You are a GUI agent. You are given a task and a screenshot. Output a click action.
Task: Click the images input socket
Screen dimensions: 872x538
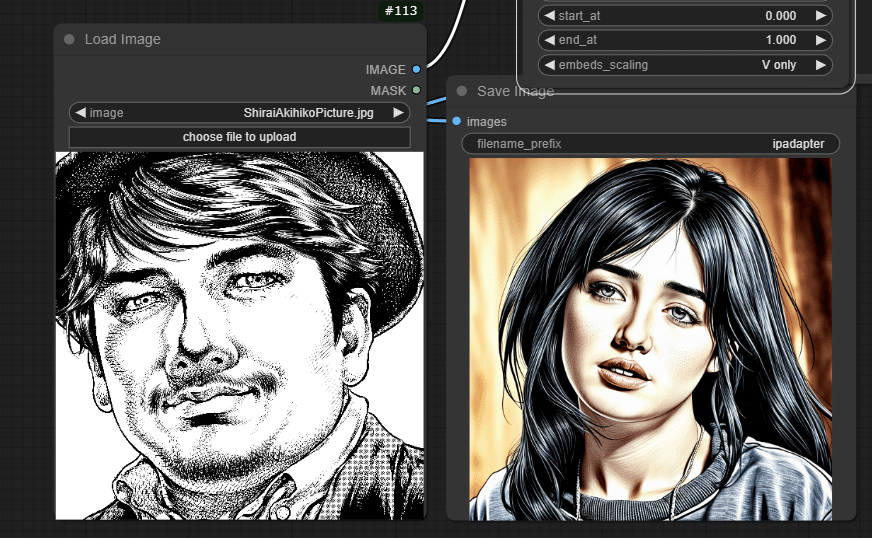[x=457, y=121]
